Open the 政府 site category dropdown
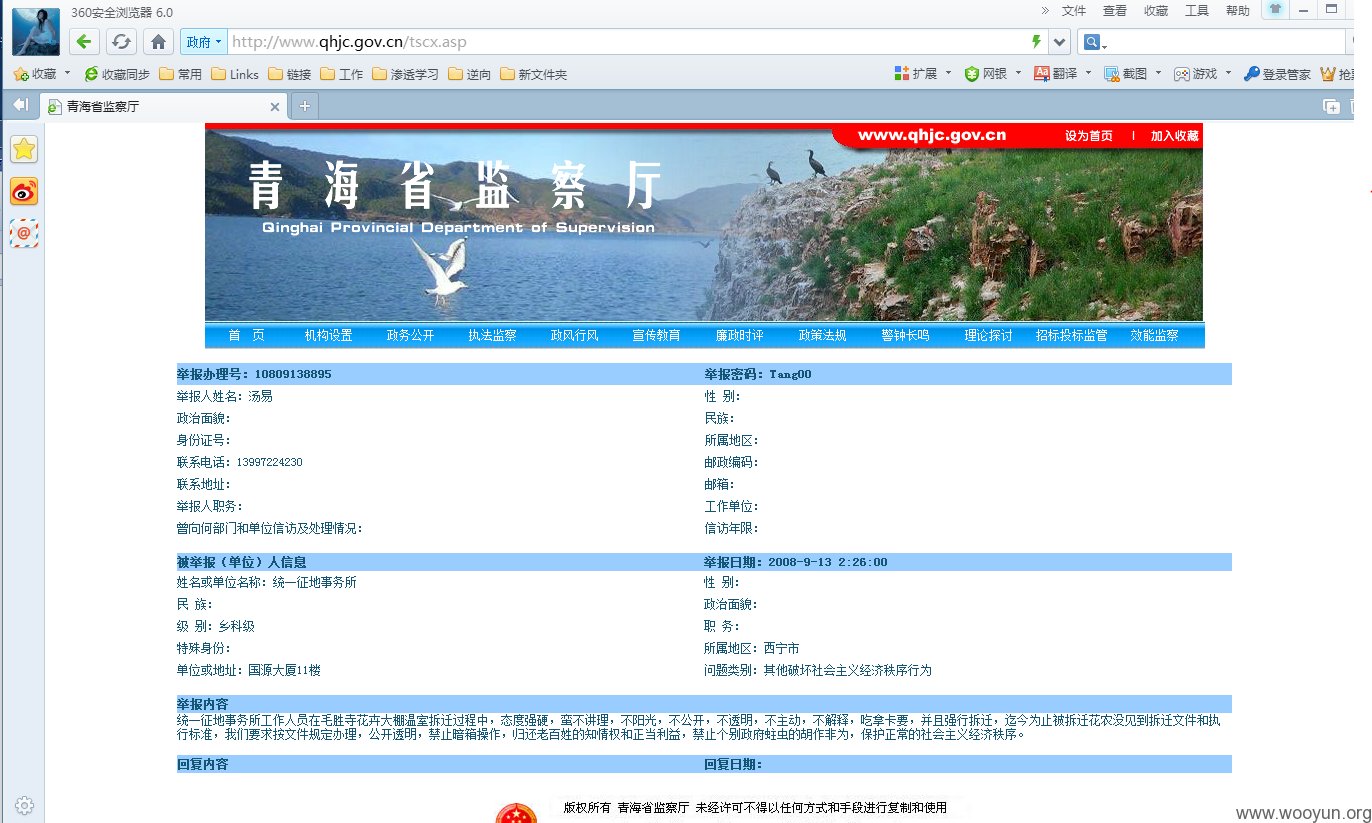The width and height of the screenshot is (1372, 823). (204, 42)
